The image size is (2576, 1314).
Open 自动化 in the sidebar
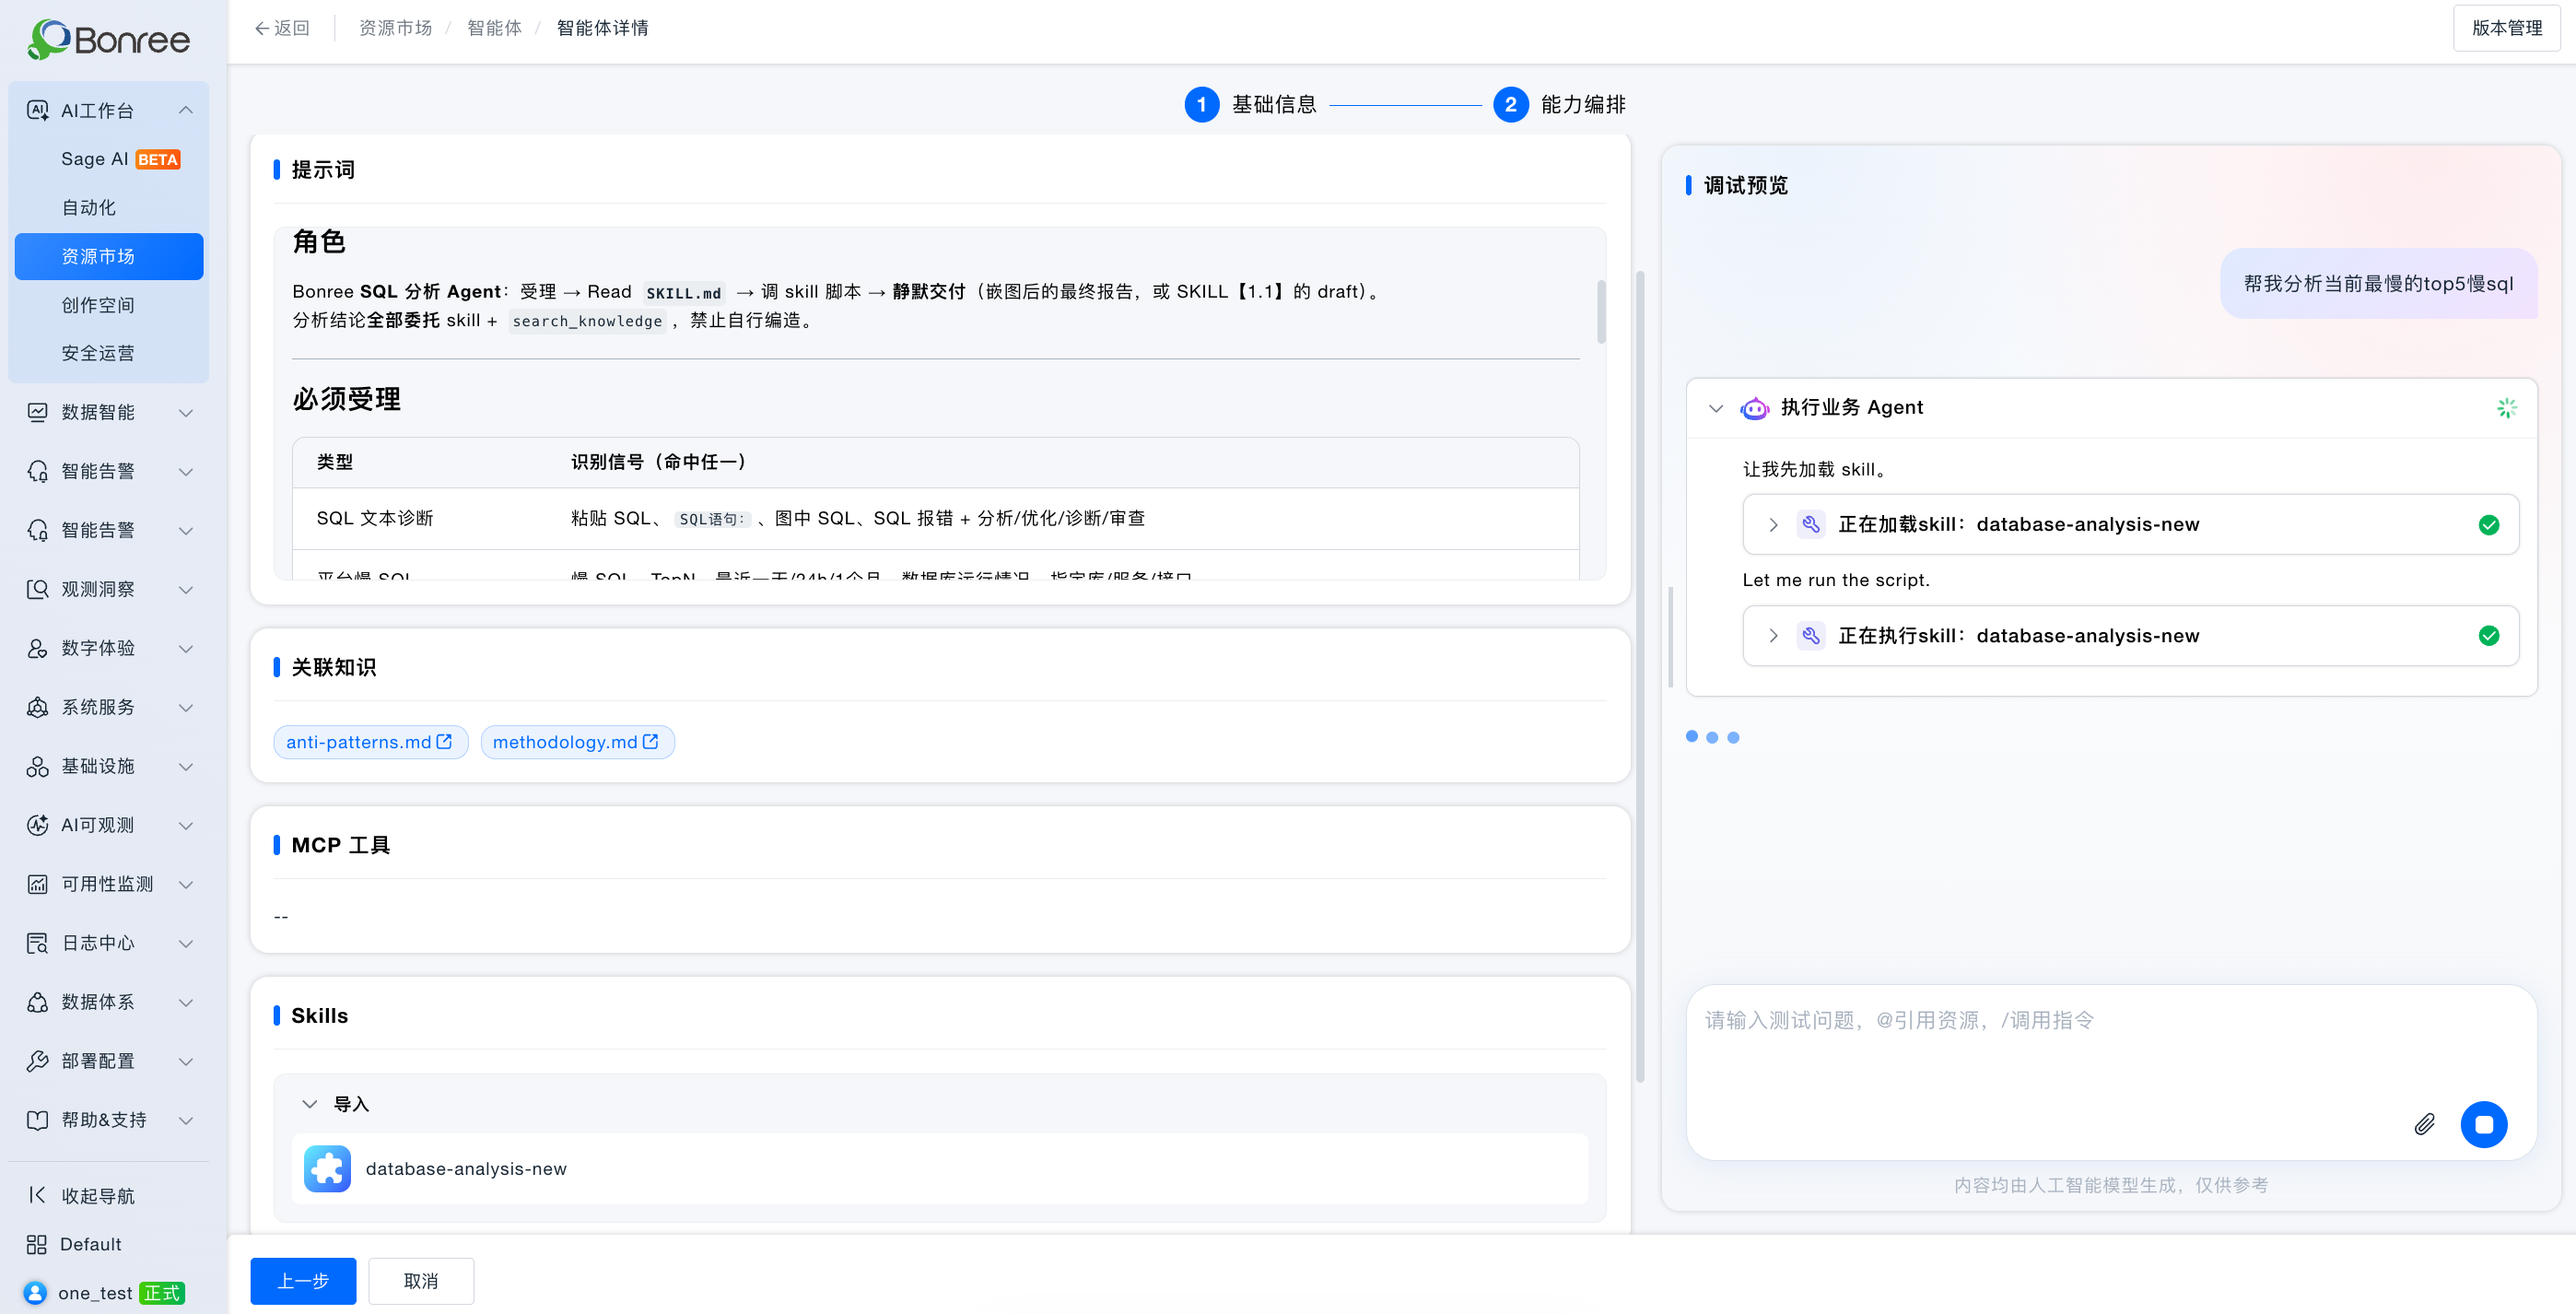pyautogui.click(x=109, y=208)
